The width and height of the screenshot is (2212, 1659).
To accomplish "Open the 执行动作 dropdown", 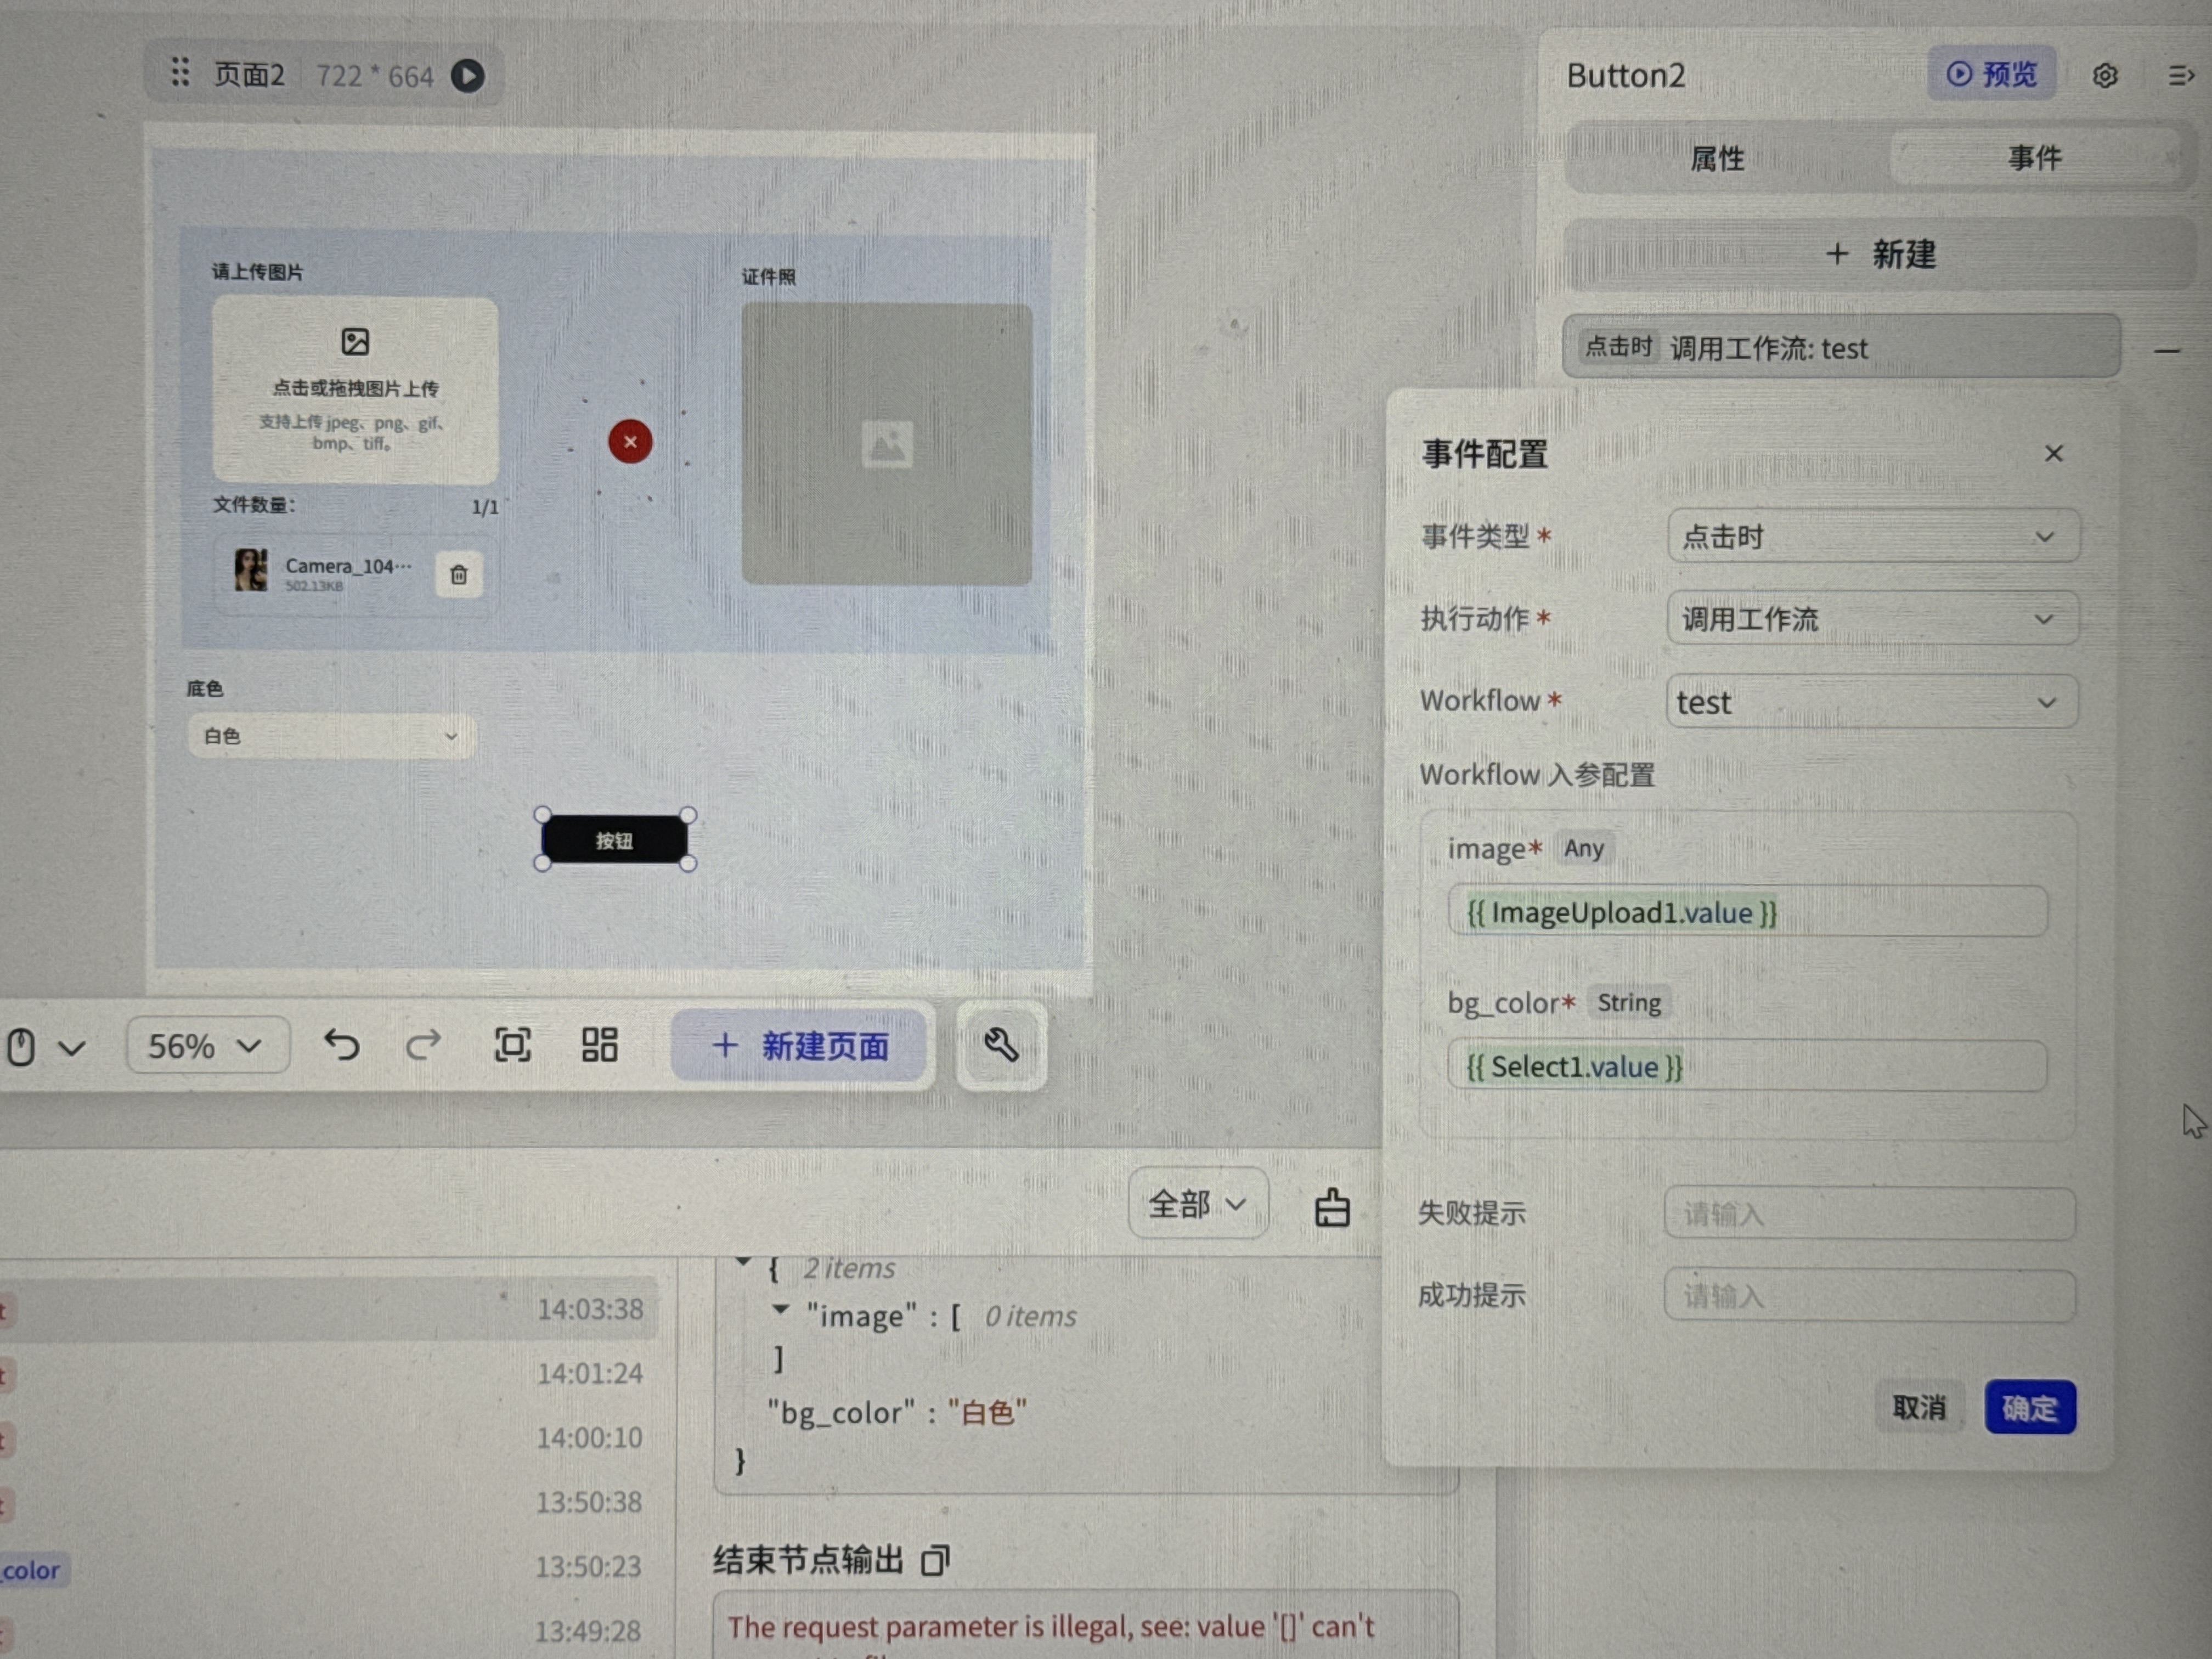I will (x=1873, y=619).
